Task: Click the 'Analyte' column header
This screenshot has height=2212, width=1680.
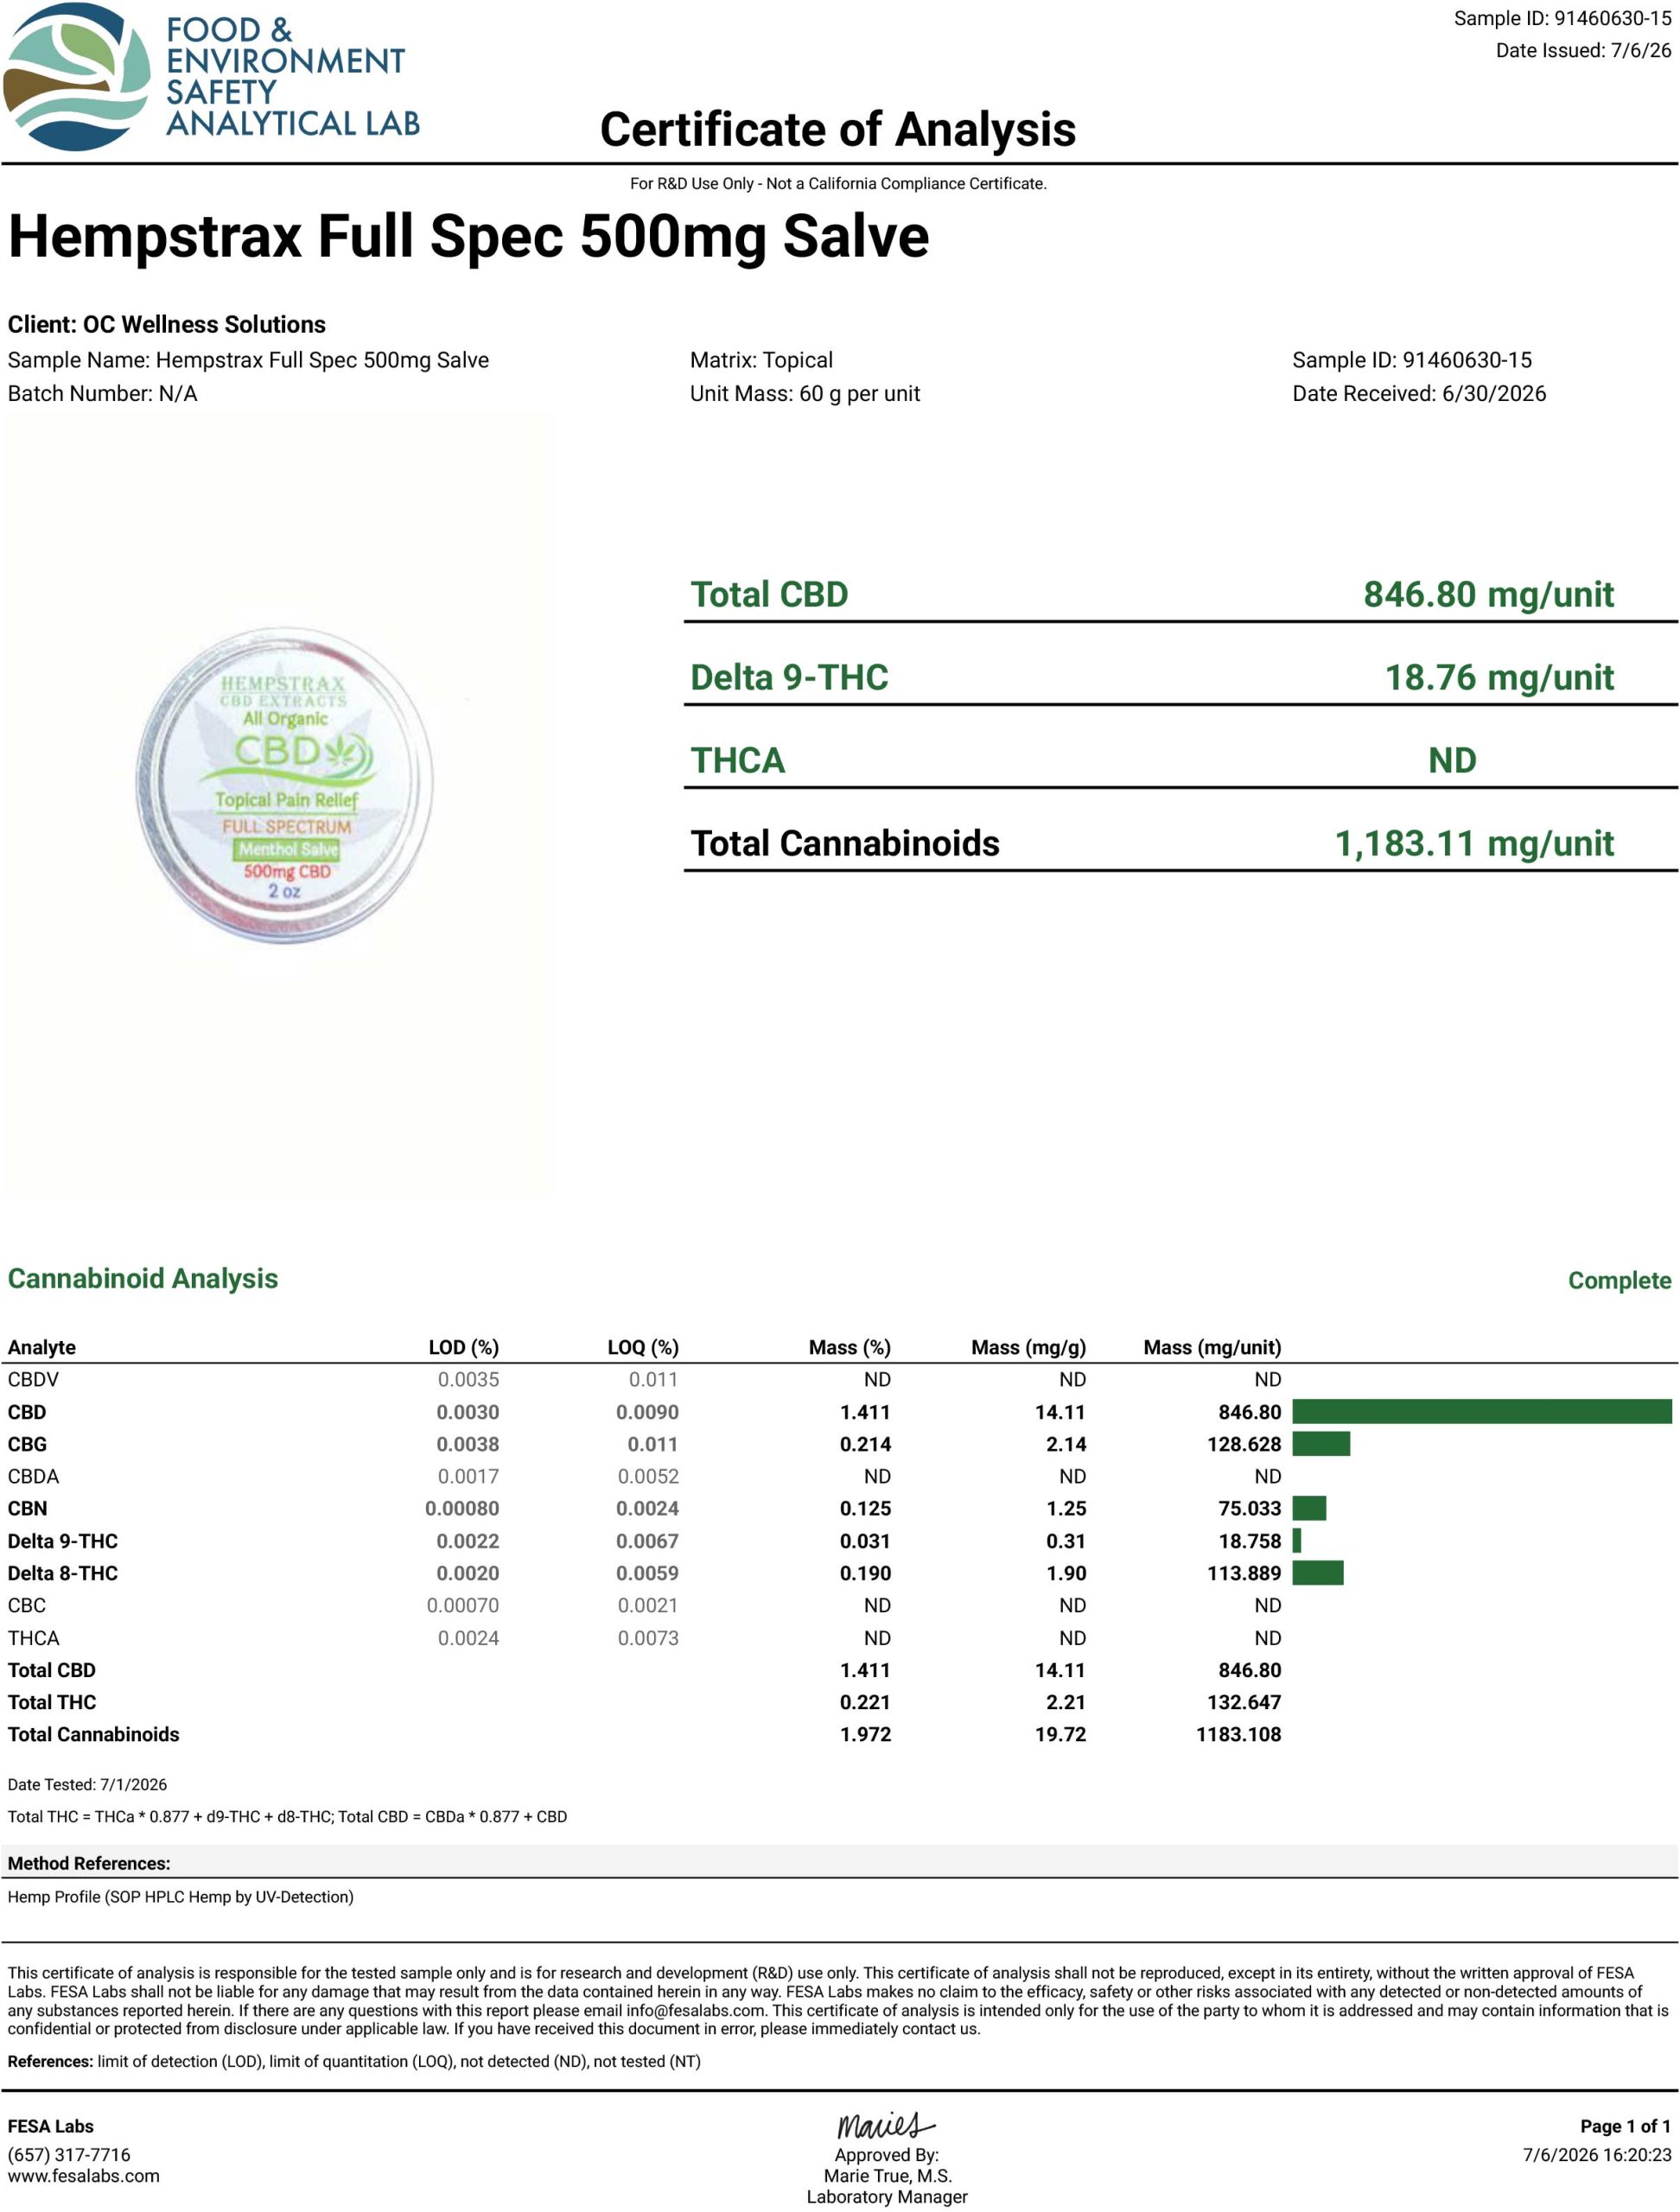Action: point(42,1348)
